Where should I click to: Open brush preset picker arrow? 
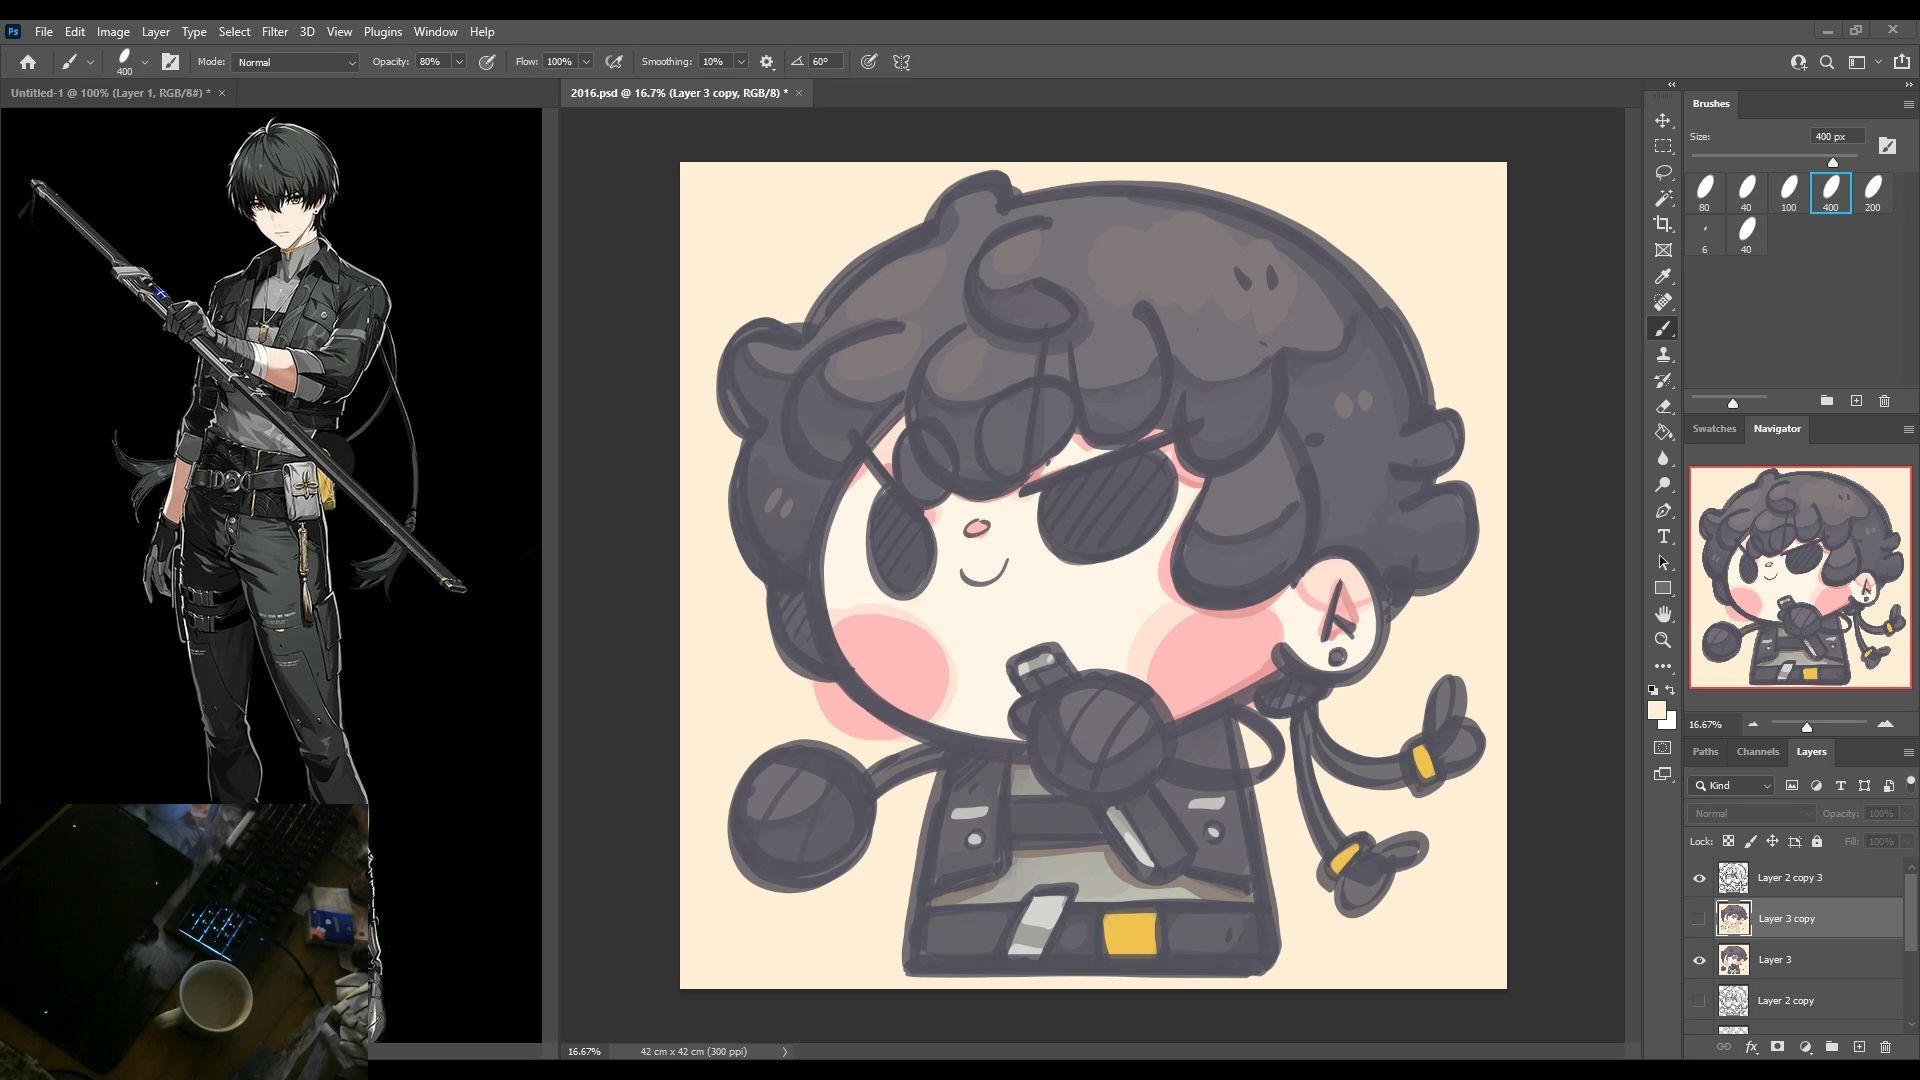(145, 62)
